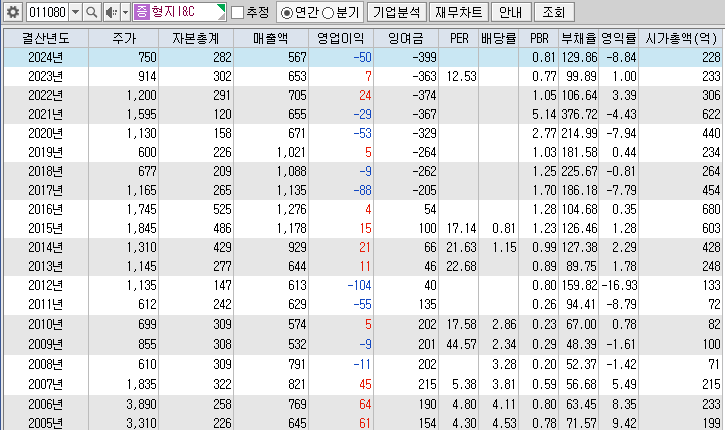Click the 결산년도 column header
This screenshot has width=725, height=430.
[46, 38]
